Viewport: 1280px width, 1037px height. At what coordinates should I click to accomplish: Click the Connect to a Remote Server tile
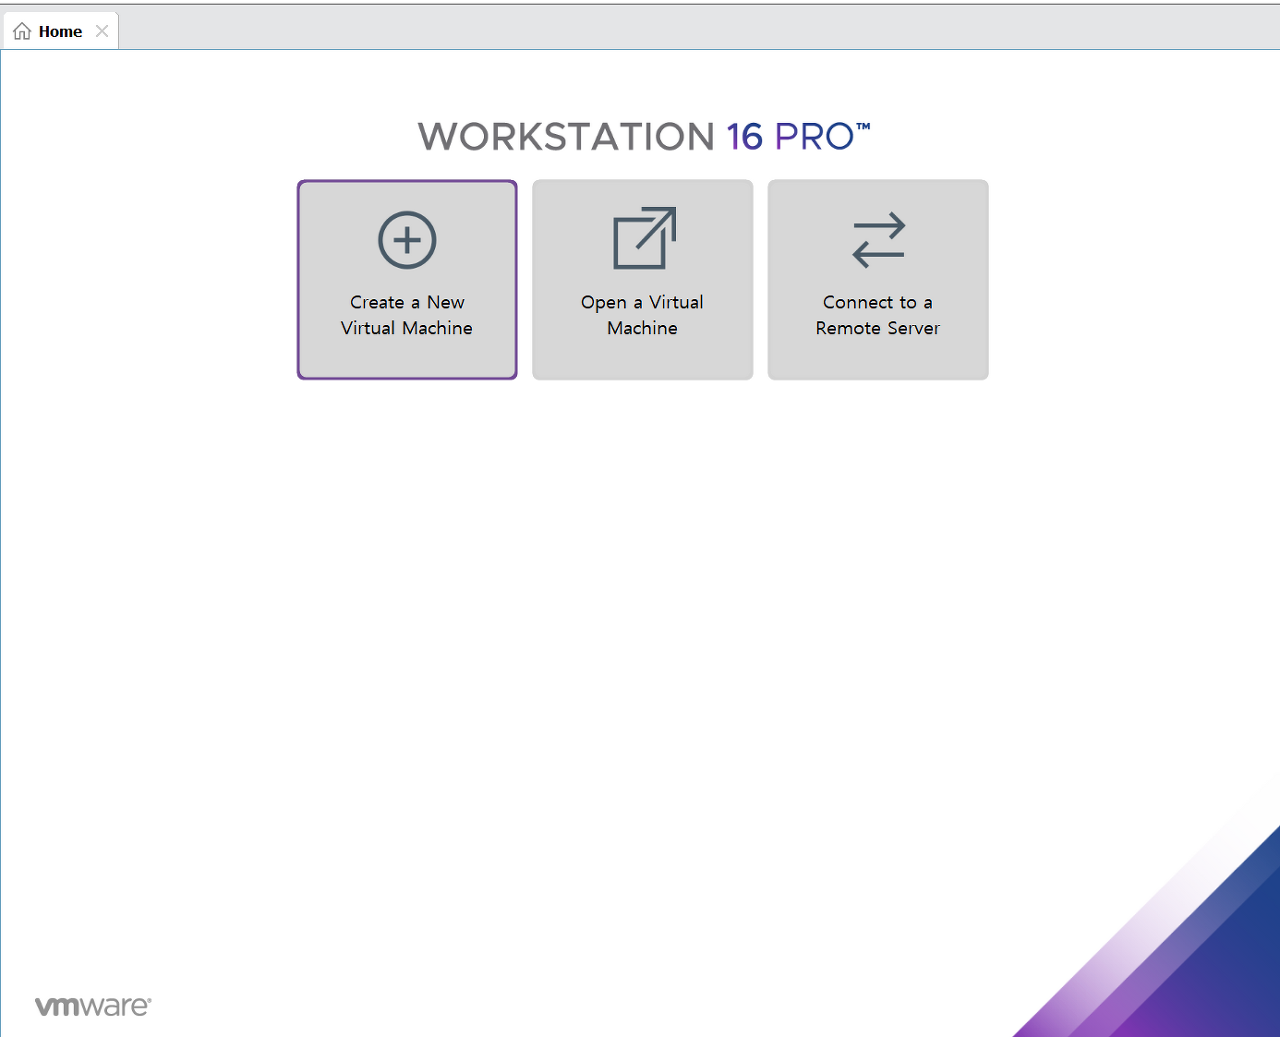pyautogui.click(x=878, y=280)
